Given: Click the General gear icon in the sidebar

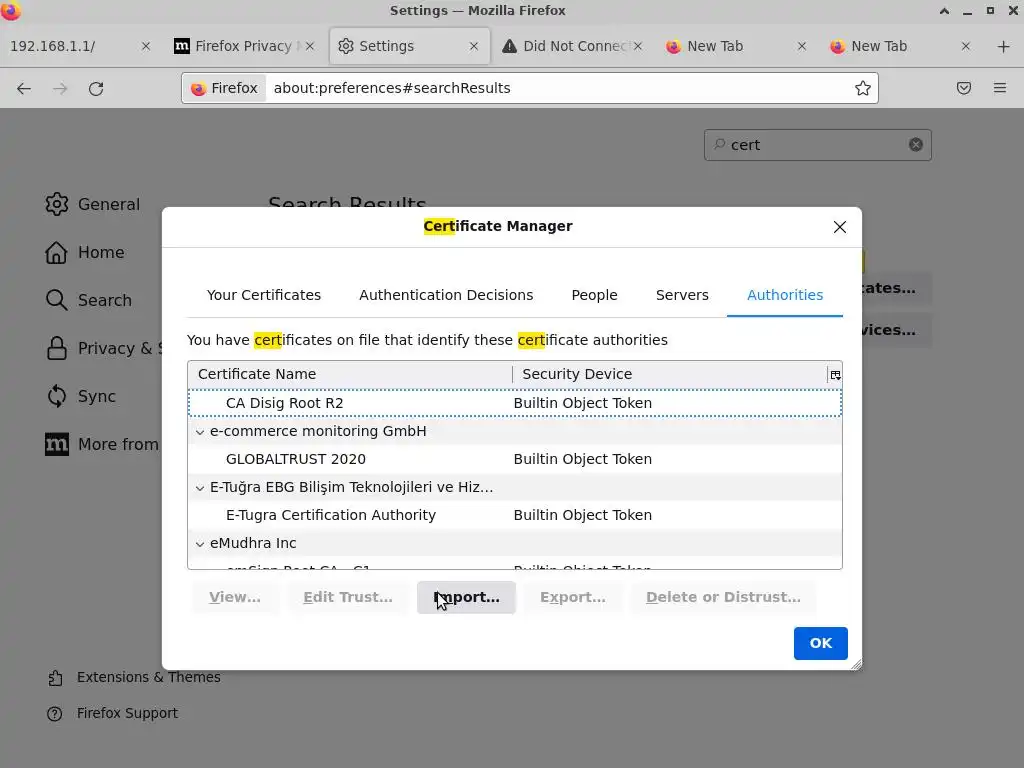Looking at the screenshot, I should (x=57, y=204).
